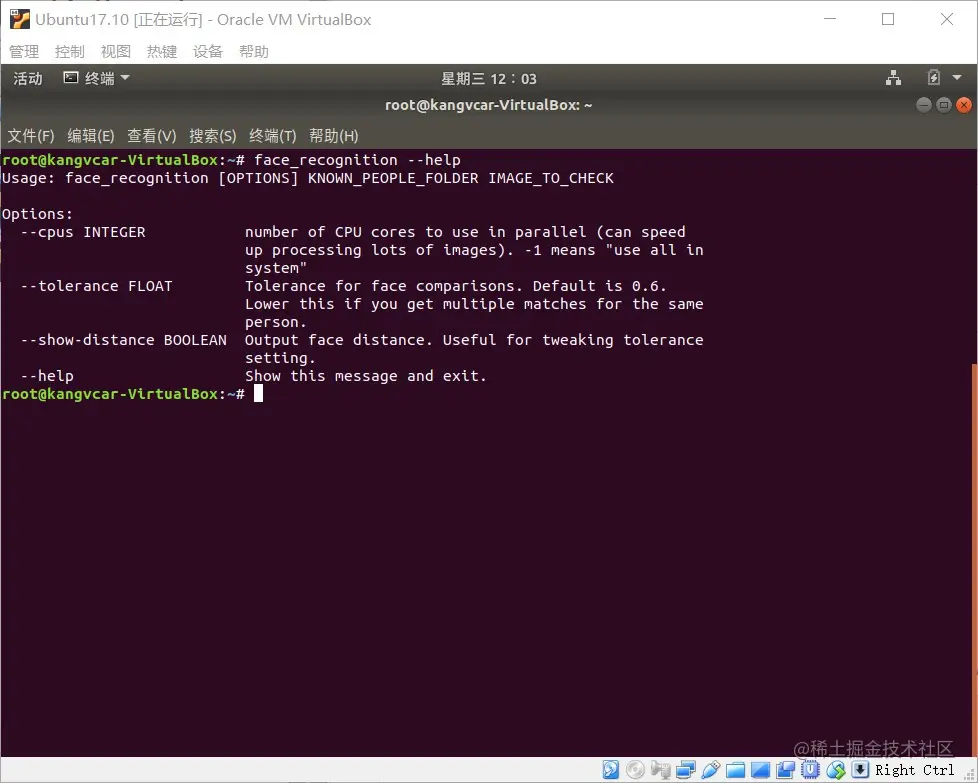Open VirtualBox 热键 menu
This screenshot has height=783, width=978.
162,51
